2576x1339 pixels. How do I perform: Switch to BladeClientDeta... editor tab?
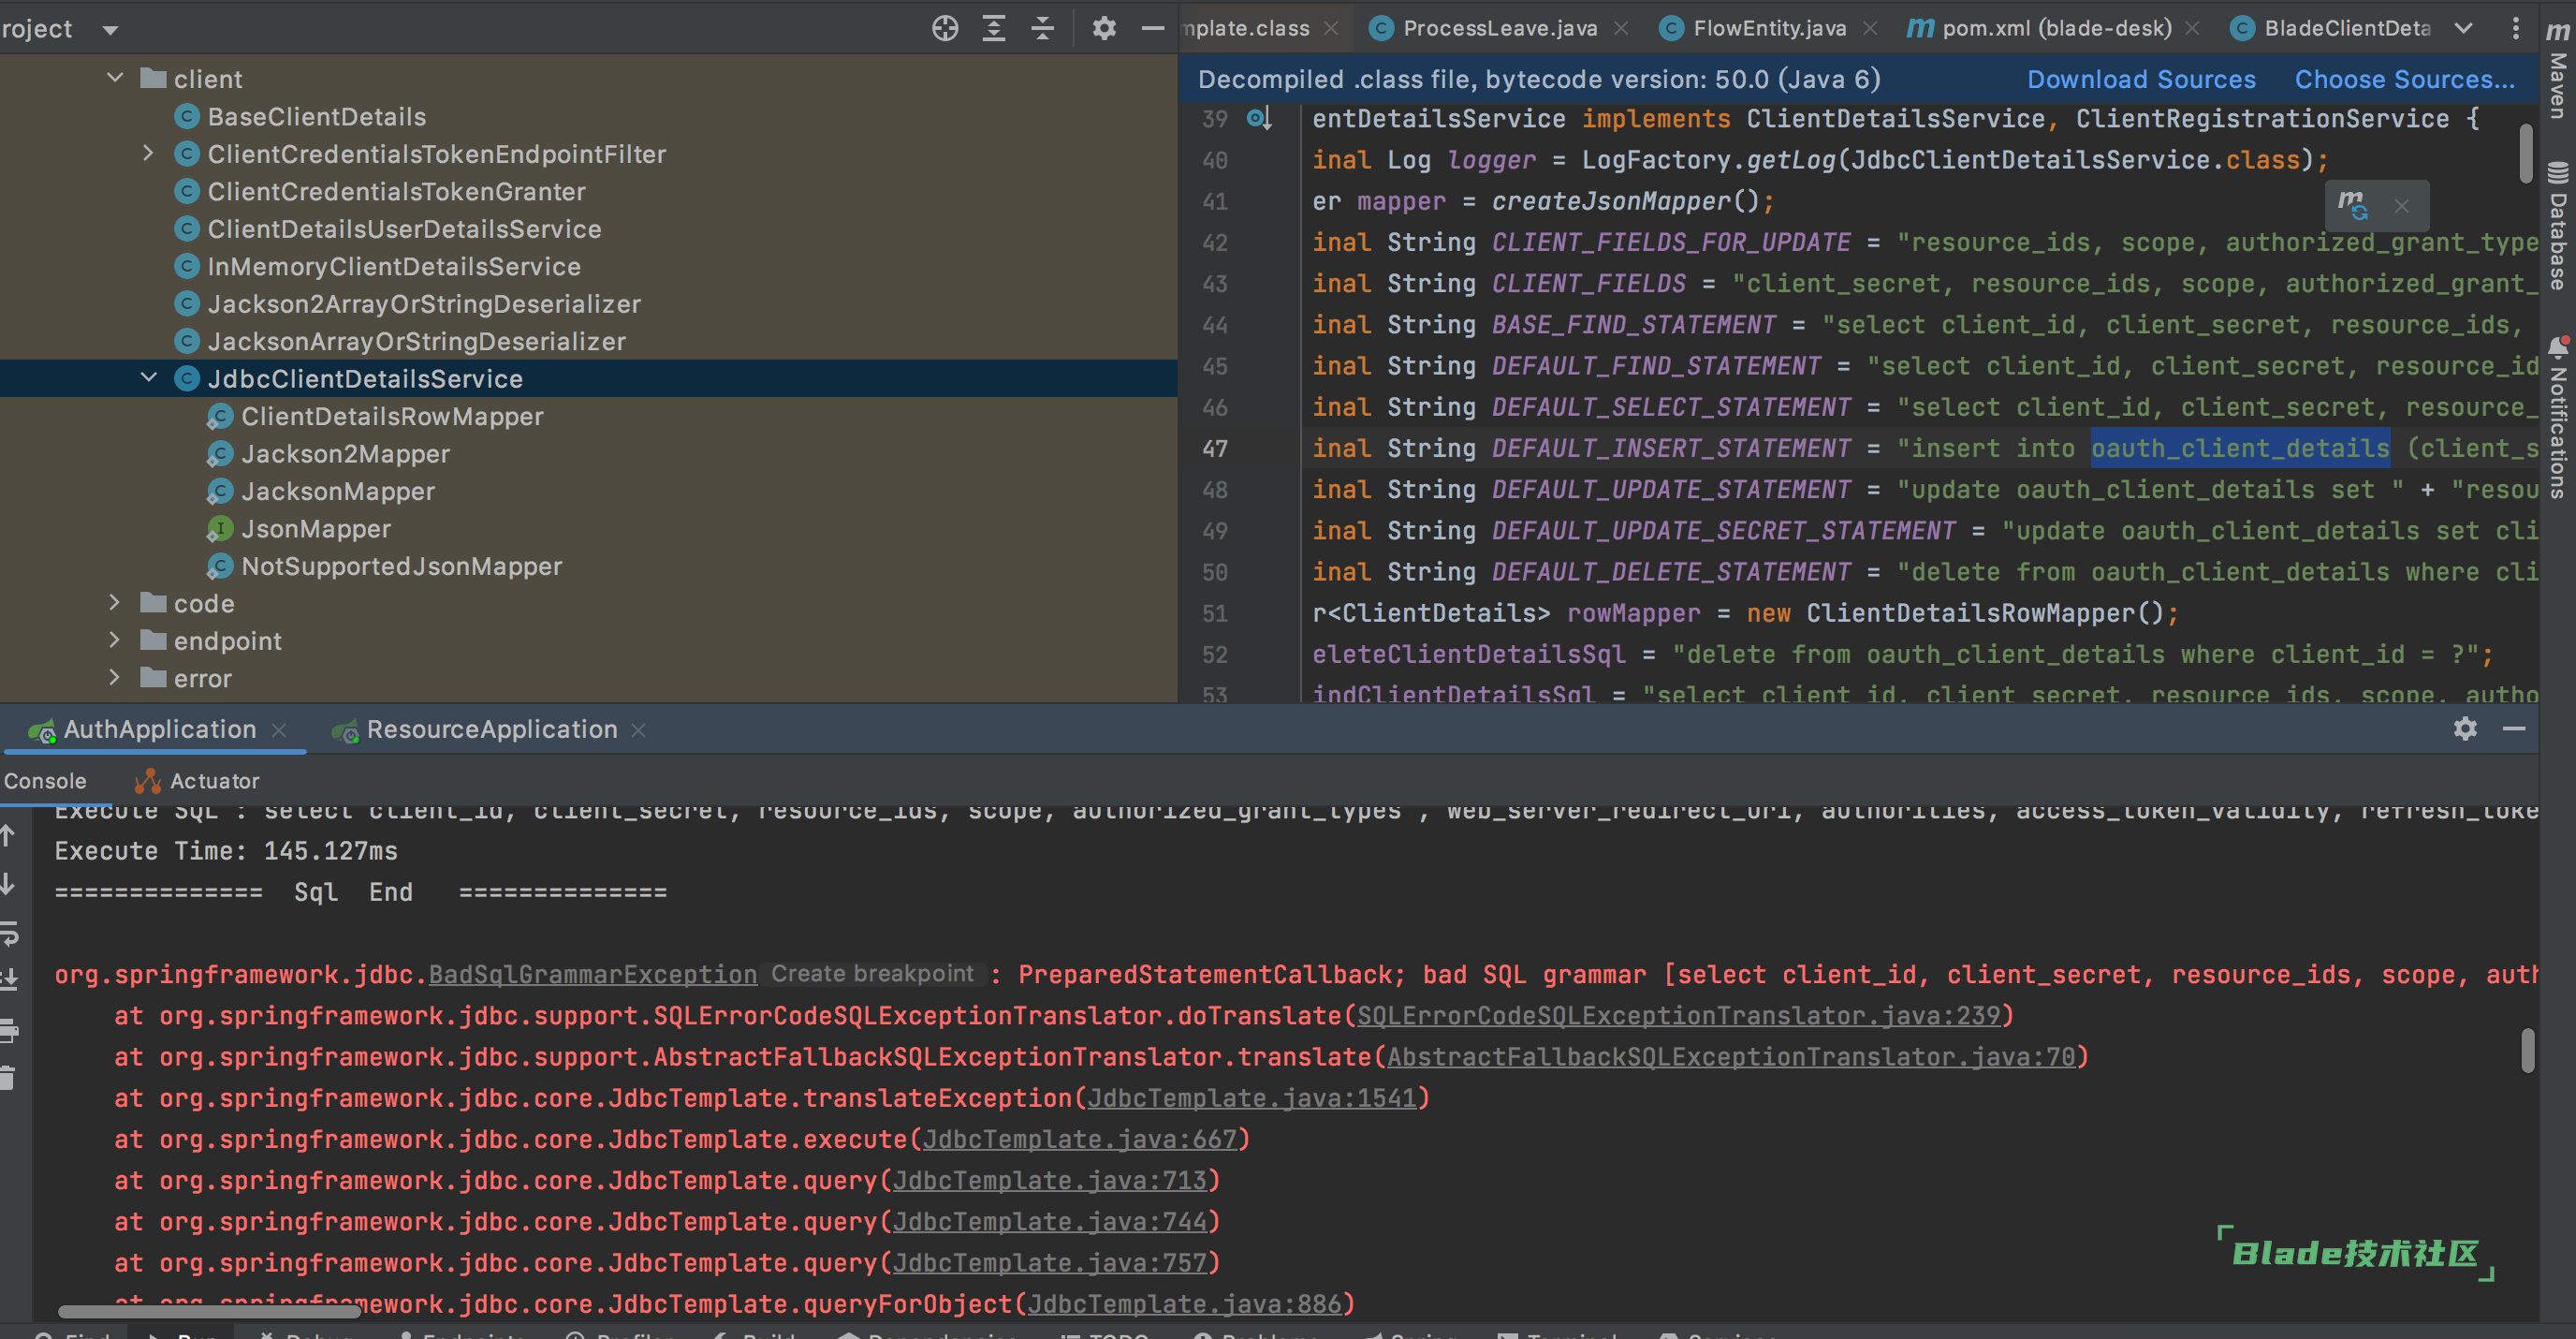pos(2346,28)
